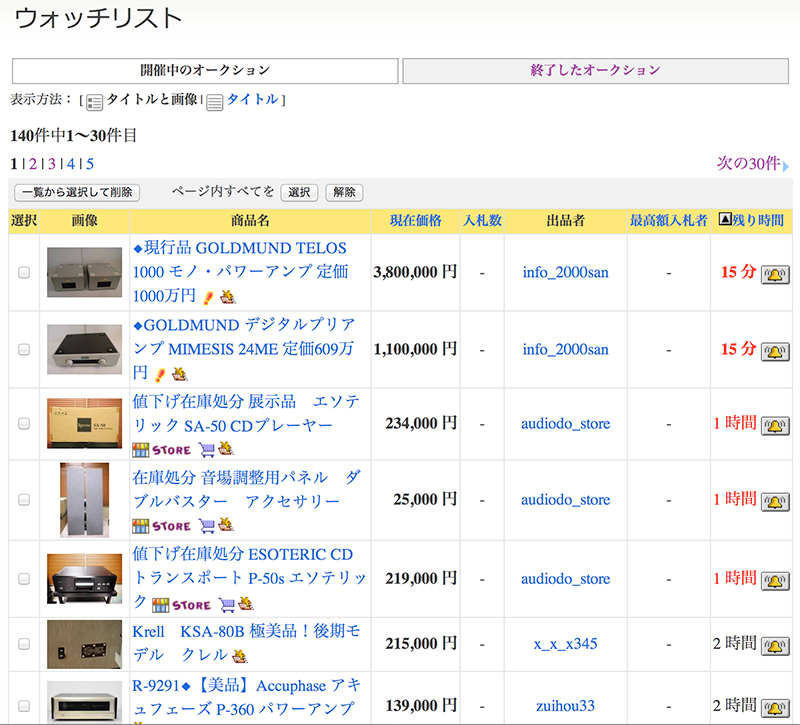The width and height of the screenshot is (800, 725).
Task: Switch to 開催中のオークション tab
Action: pos(205,71)
